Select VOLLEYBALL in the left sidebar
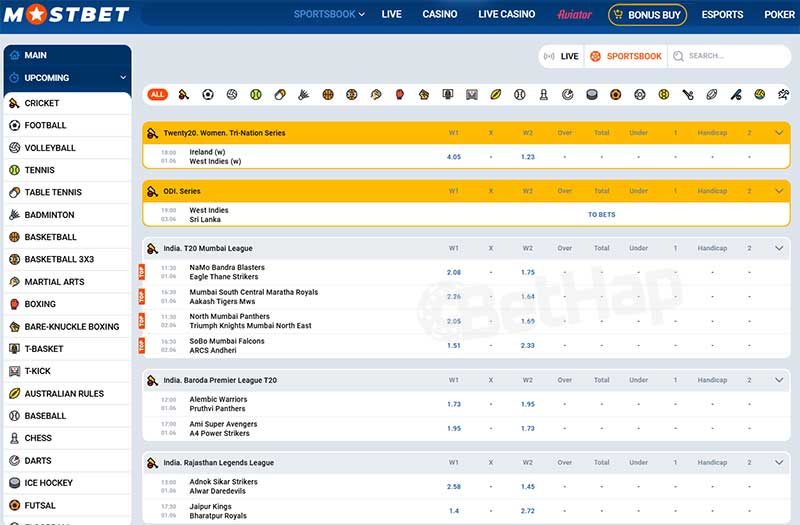Screen dimensions: 800x525 click(67, 148)
